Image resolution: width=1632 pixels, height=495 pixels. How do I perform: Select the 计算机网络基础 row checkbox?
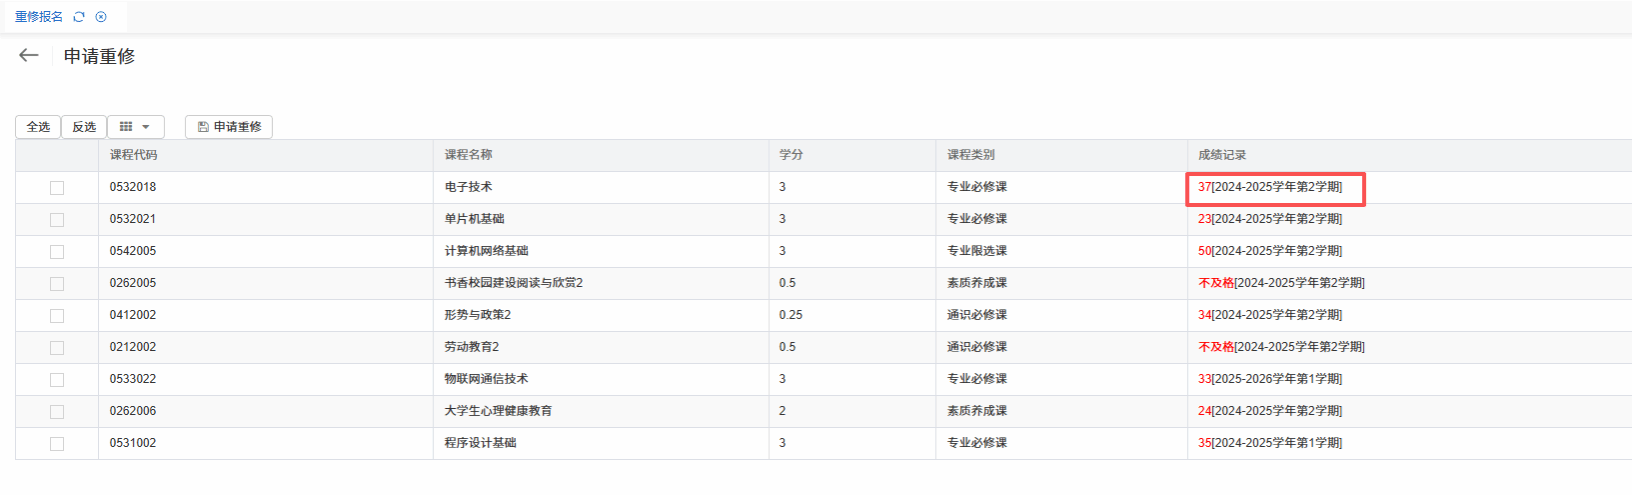coord(57,252)
